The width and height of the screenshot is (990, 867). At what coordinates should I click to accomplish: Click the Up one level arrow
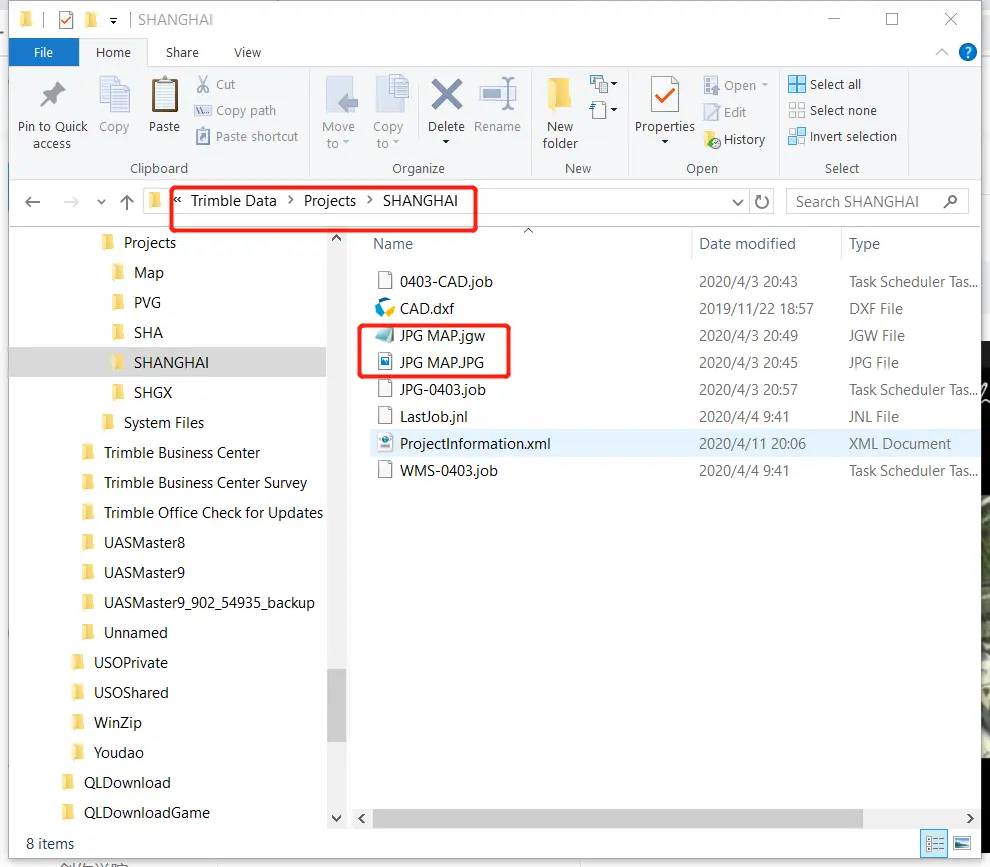127,202
